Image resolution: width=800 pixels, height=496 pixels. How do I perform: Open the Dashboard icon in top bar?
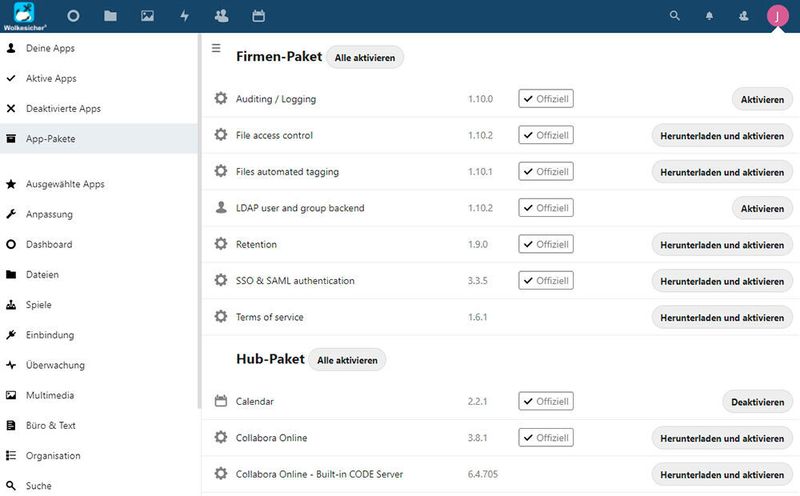pyautogui.click(x=73, y=16)
